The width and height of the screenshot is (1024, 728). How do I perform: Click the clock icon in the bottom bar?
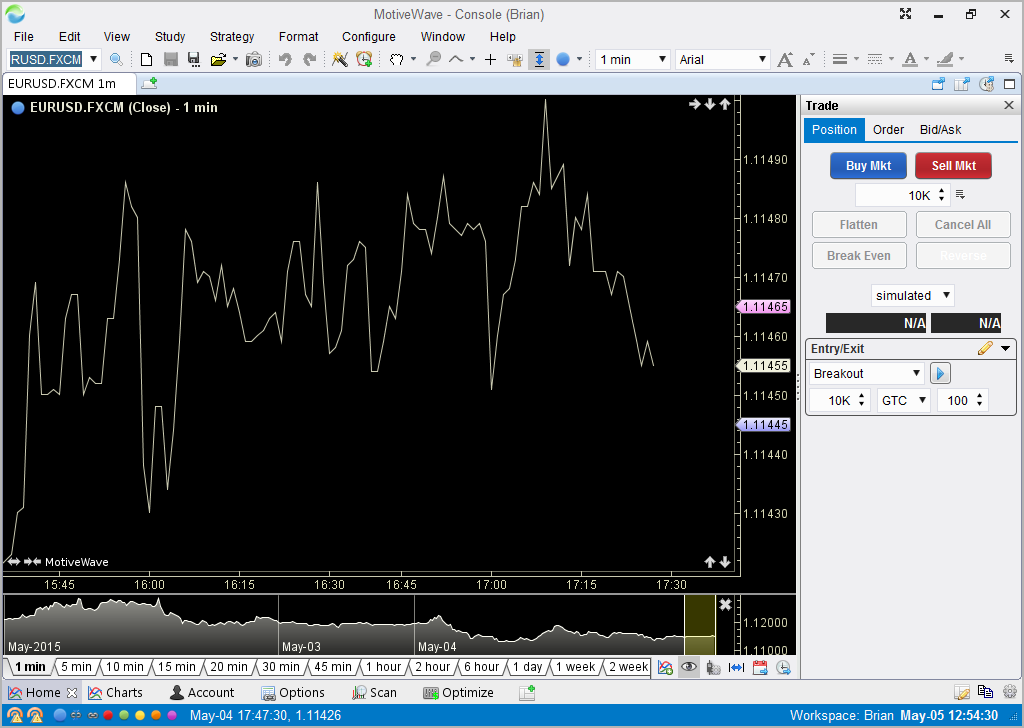click(783, 667)
